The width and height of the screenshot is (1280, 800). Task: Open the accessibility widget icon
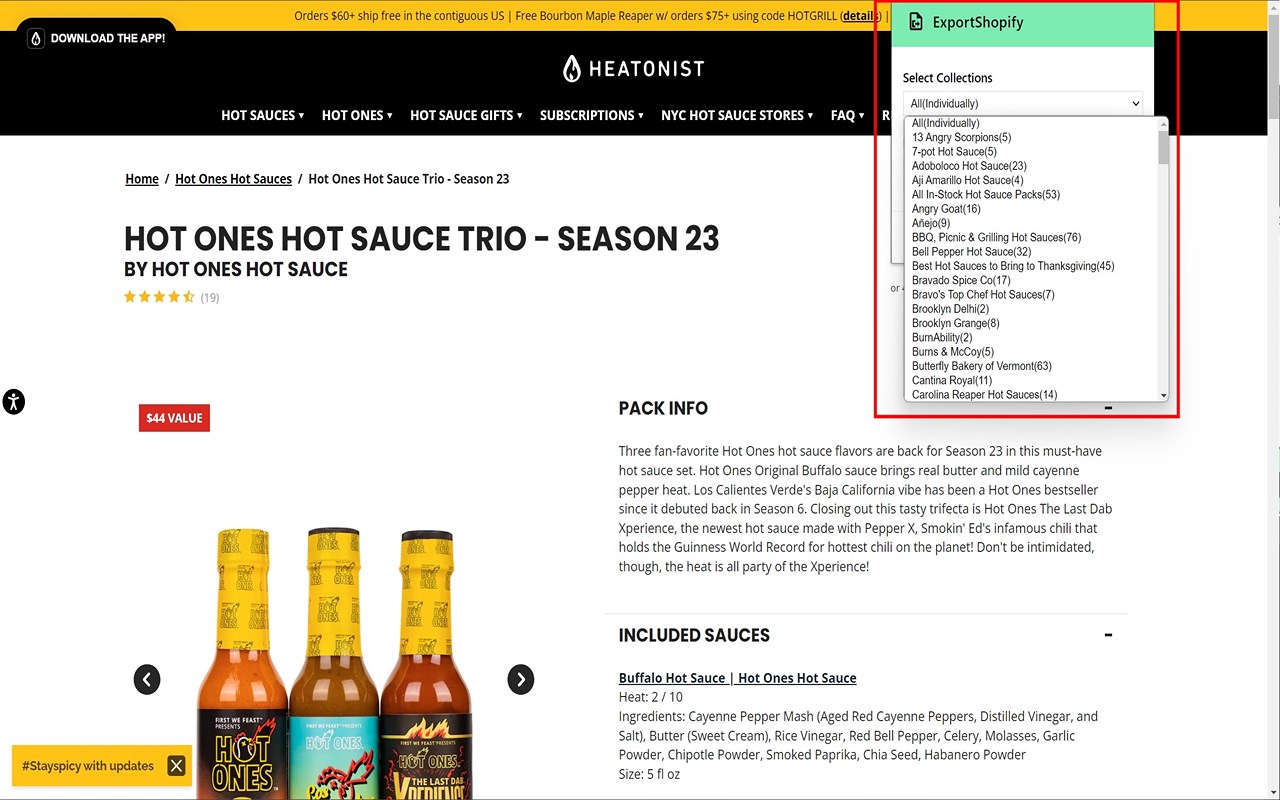tap(13, 402)
